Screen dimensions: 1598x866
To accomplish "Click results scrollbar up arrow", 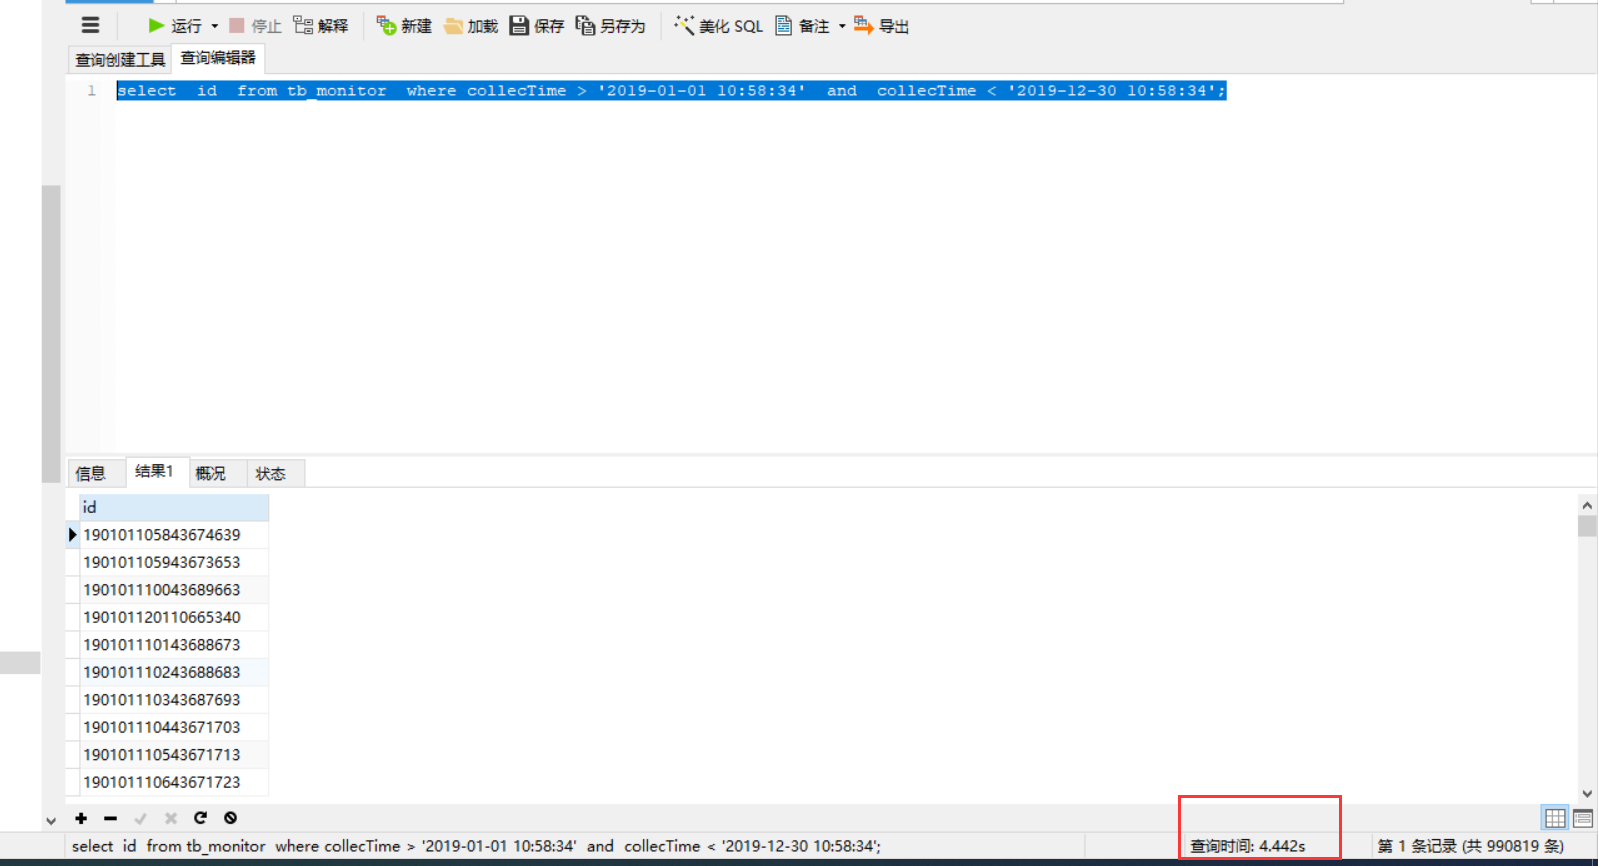I will 1587,505.
